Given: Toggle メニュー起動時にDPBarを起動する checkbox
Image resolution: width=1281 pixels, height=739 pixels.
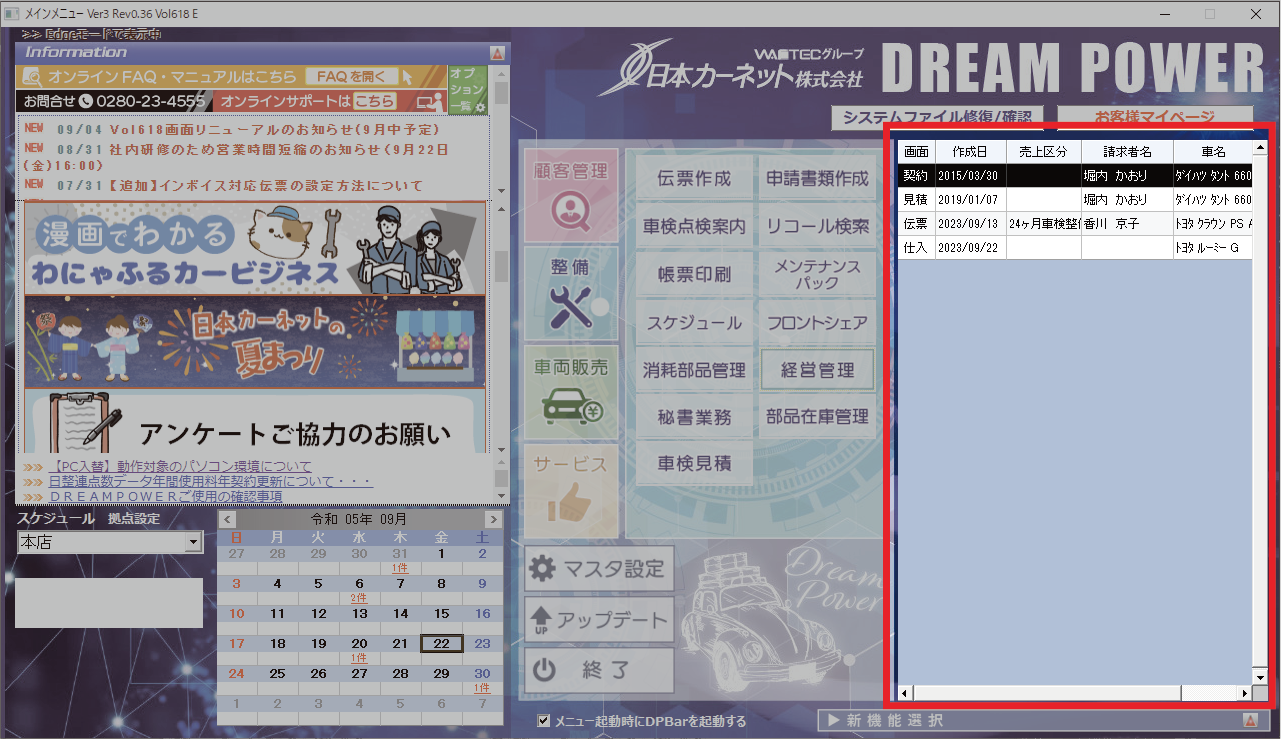Looking at the screenshot, I should [x=544, y=720].
